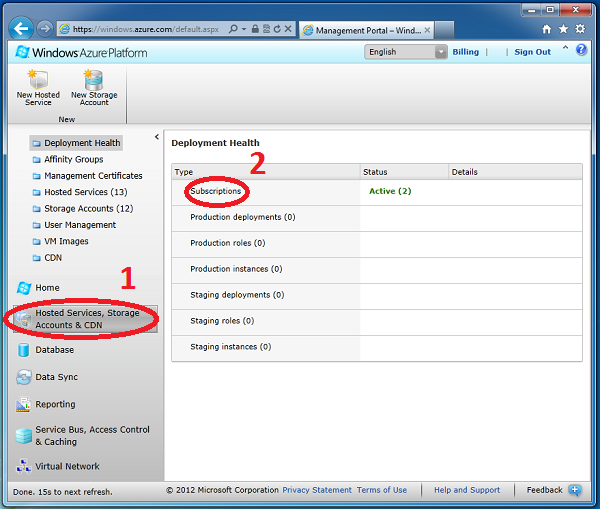Click the Status column header
The height and width of the screenshot is (509, 600).
[x=404, y=172]
